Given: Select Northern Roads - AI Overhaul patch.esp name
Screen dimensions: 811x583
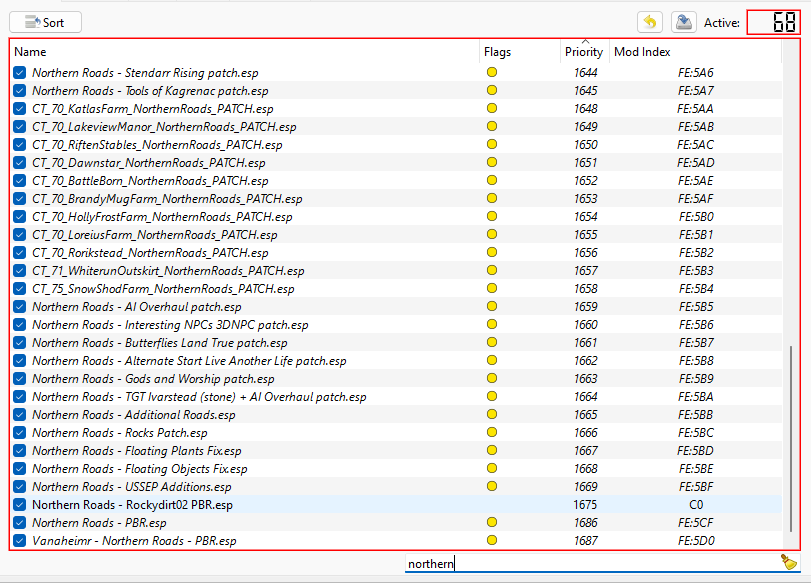Looking at the screenshot, I should coord(137,307).
